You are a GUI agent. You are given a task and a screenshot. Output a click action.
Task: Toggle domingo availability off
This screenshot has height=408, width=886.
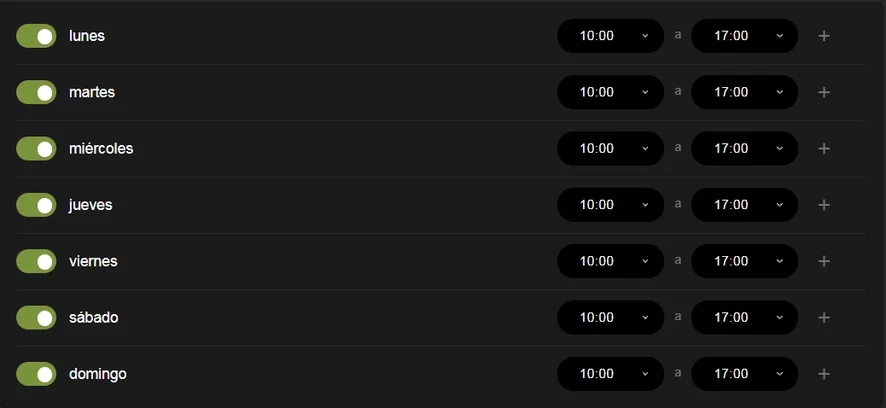point(36,374)
